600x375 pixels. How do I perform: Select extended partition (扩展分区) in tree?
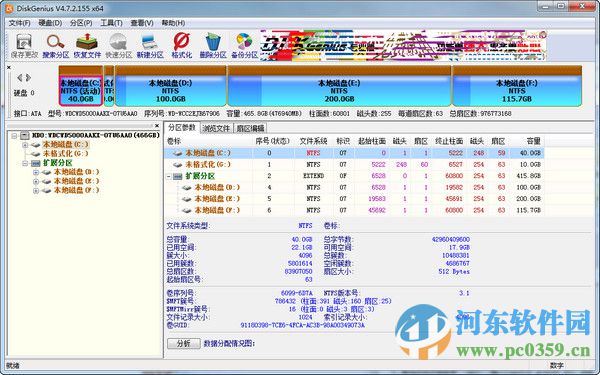[x=57, y=163]
